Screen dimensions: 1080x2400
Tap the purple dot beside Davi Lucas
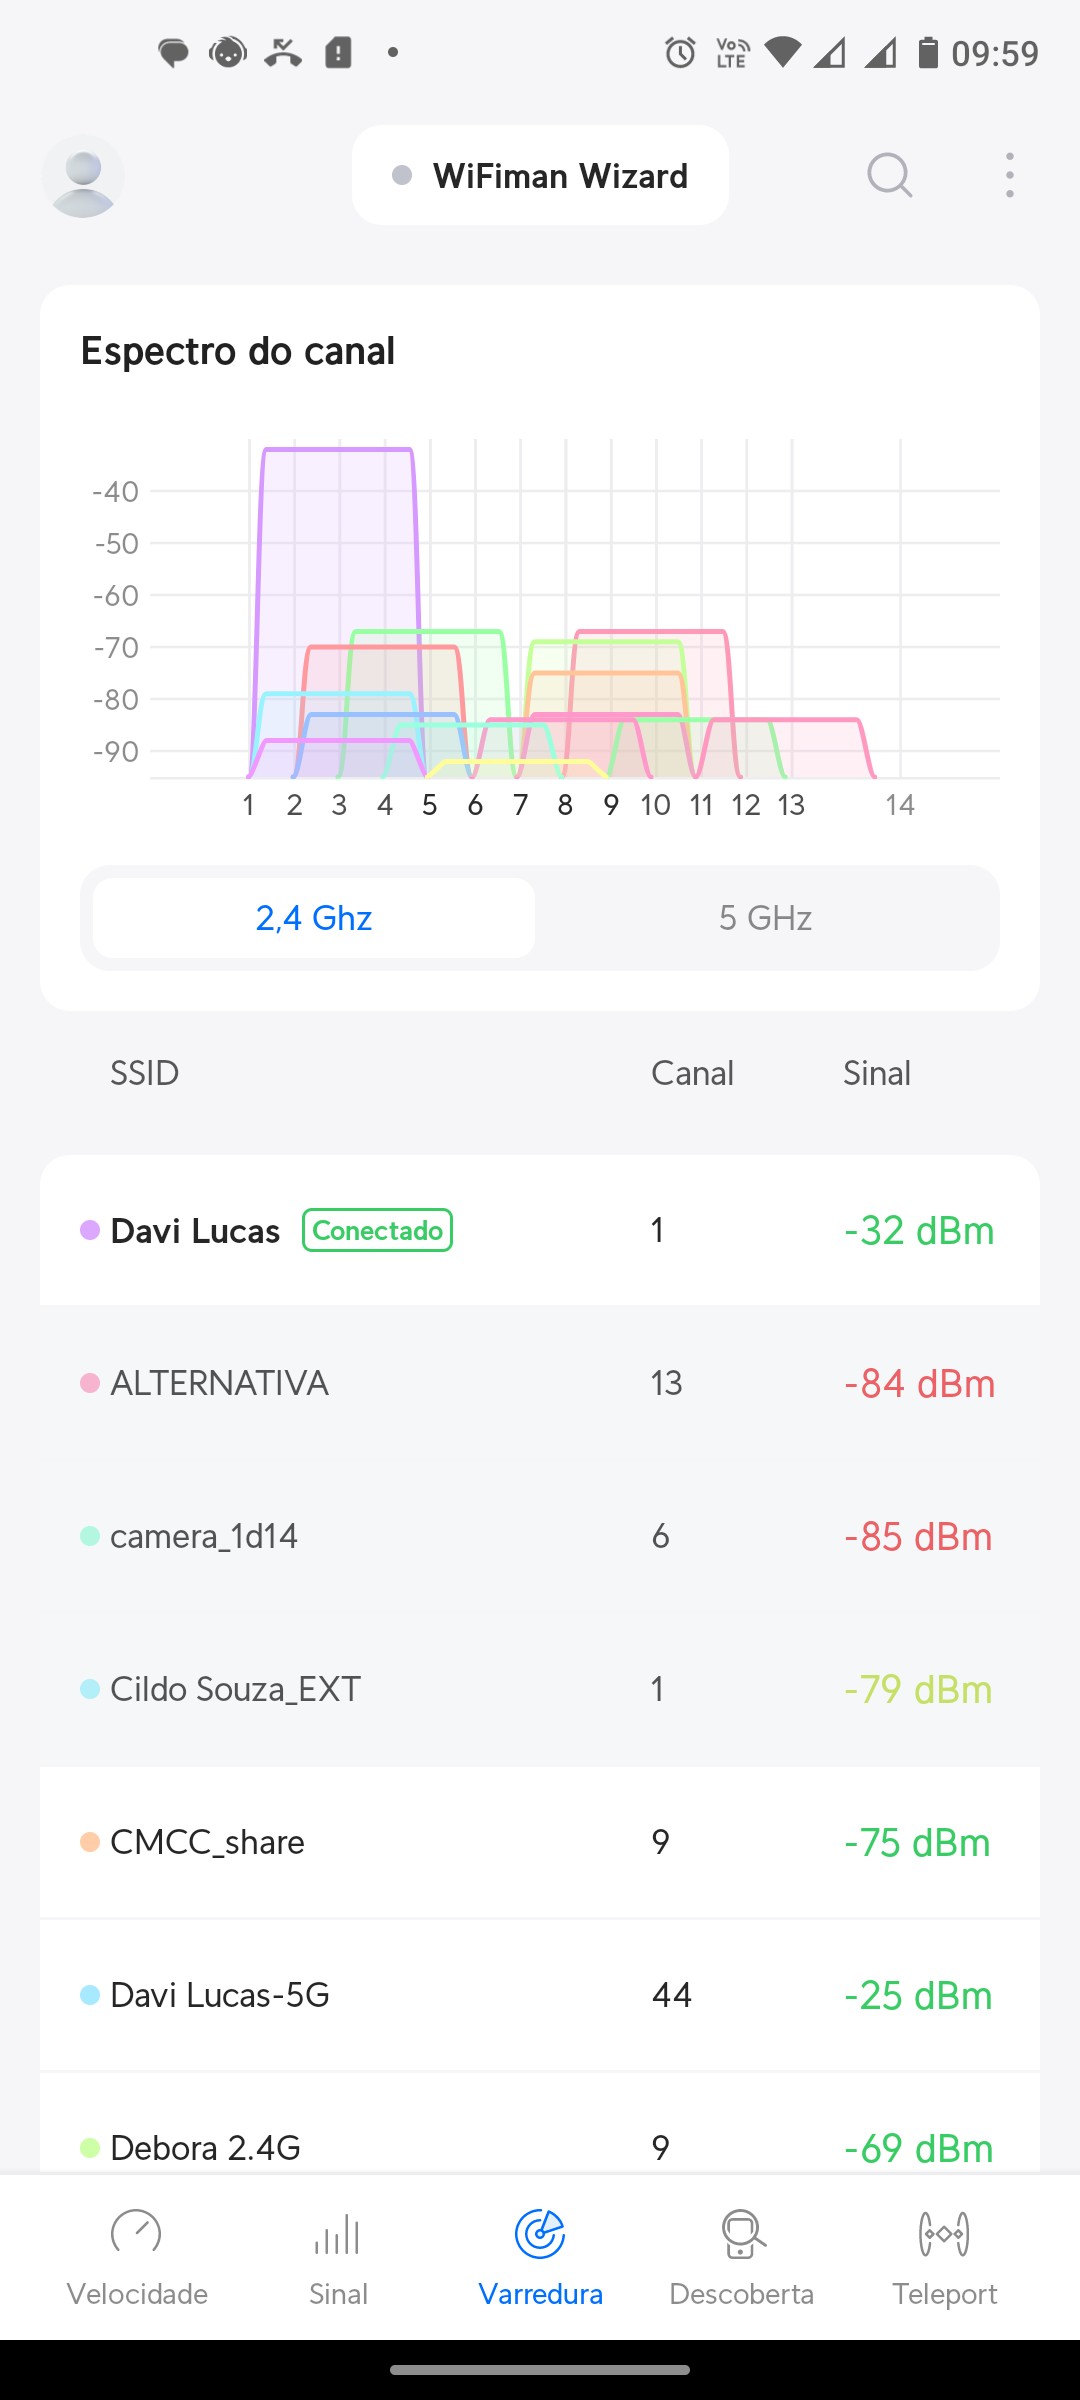click(90, 1230)
